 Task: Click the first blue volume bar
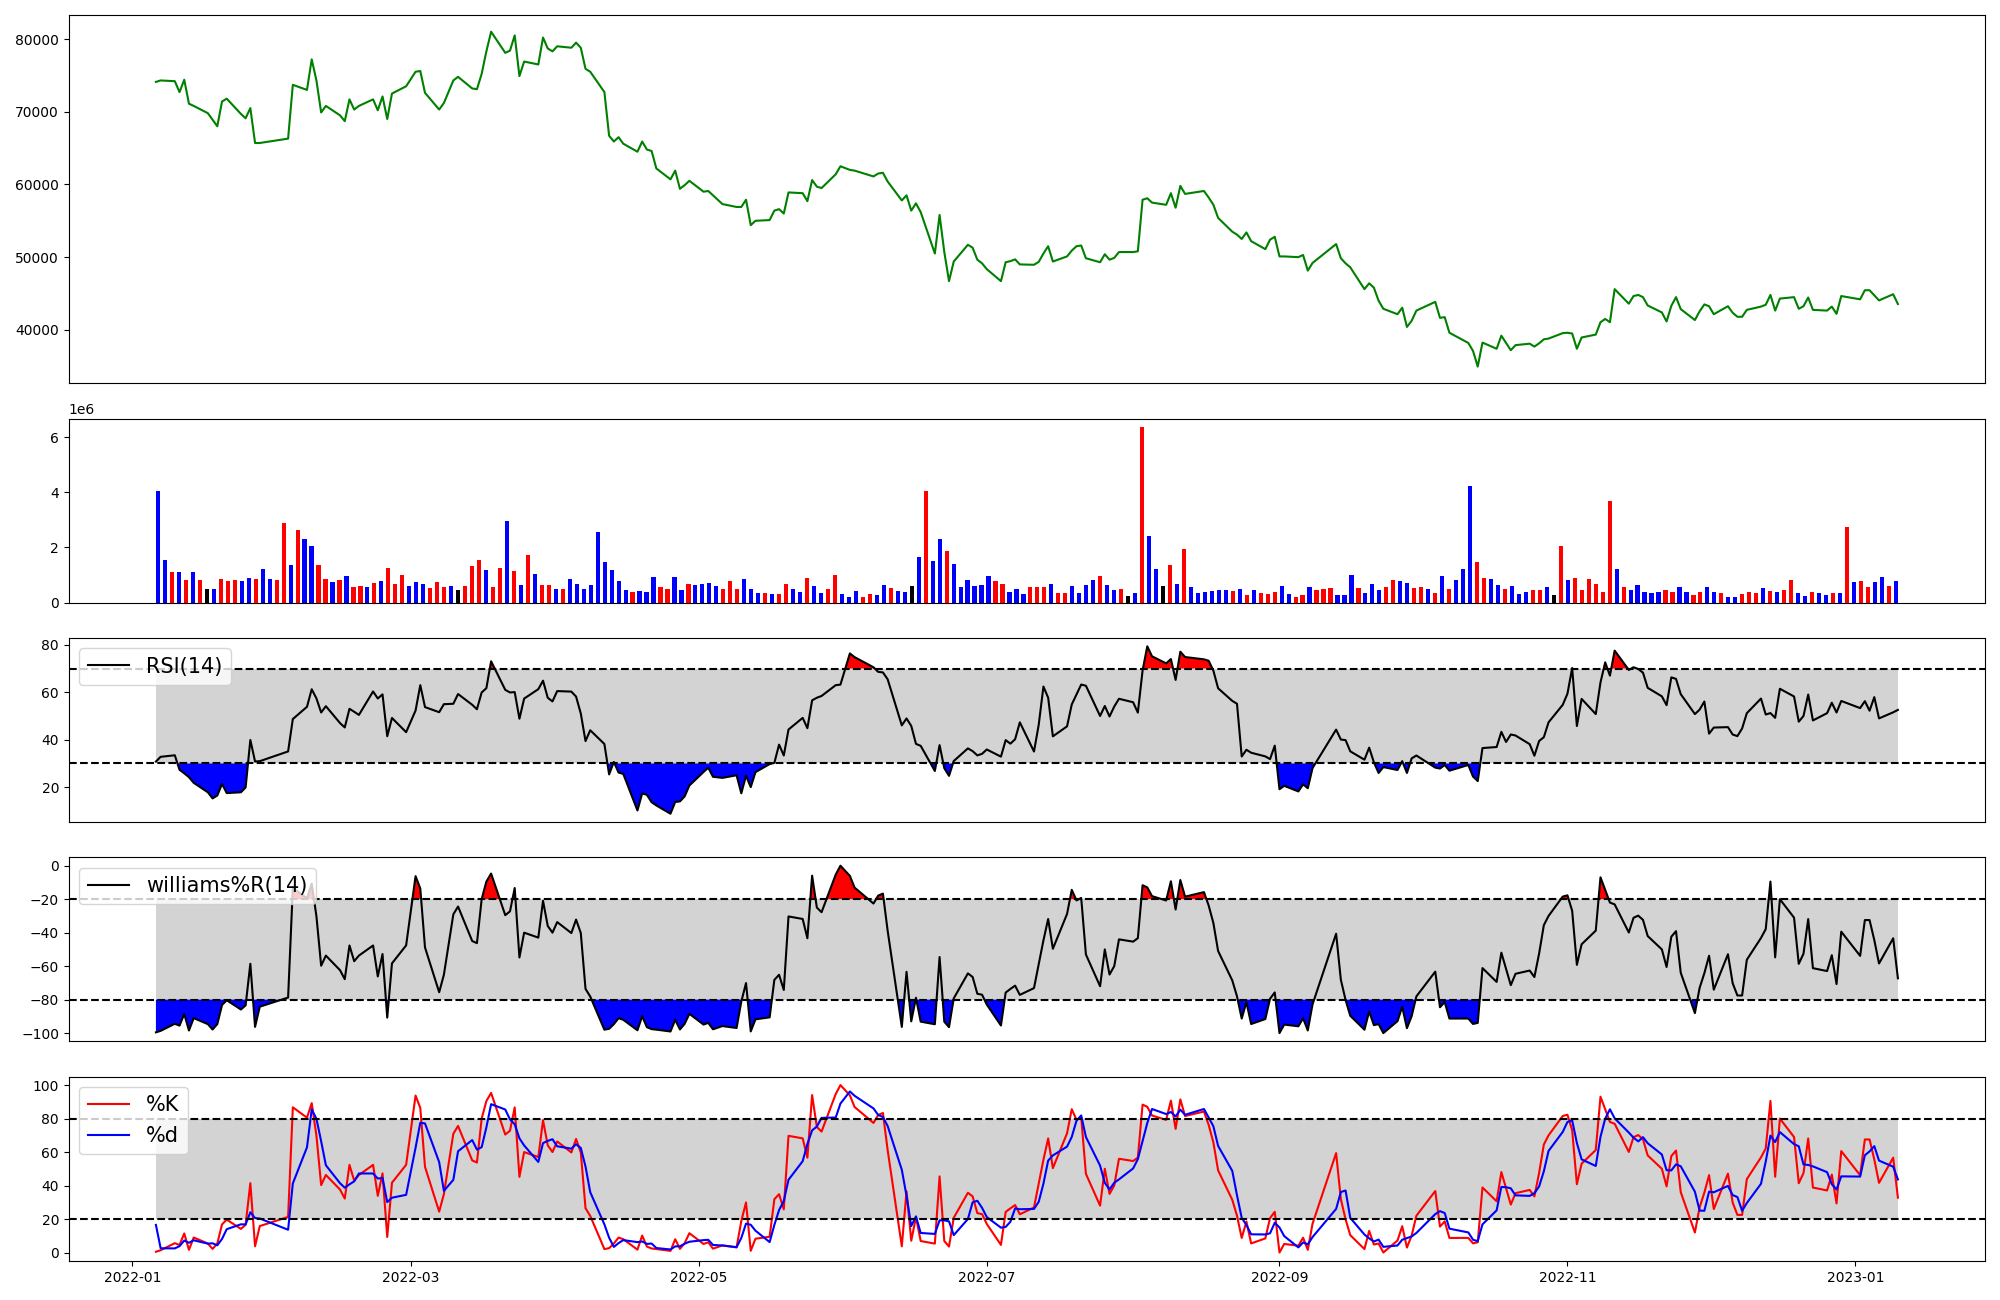(158, 547)
